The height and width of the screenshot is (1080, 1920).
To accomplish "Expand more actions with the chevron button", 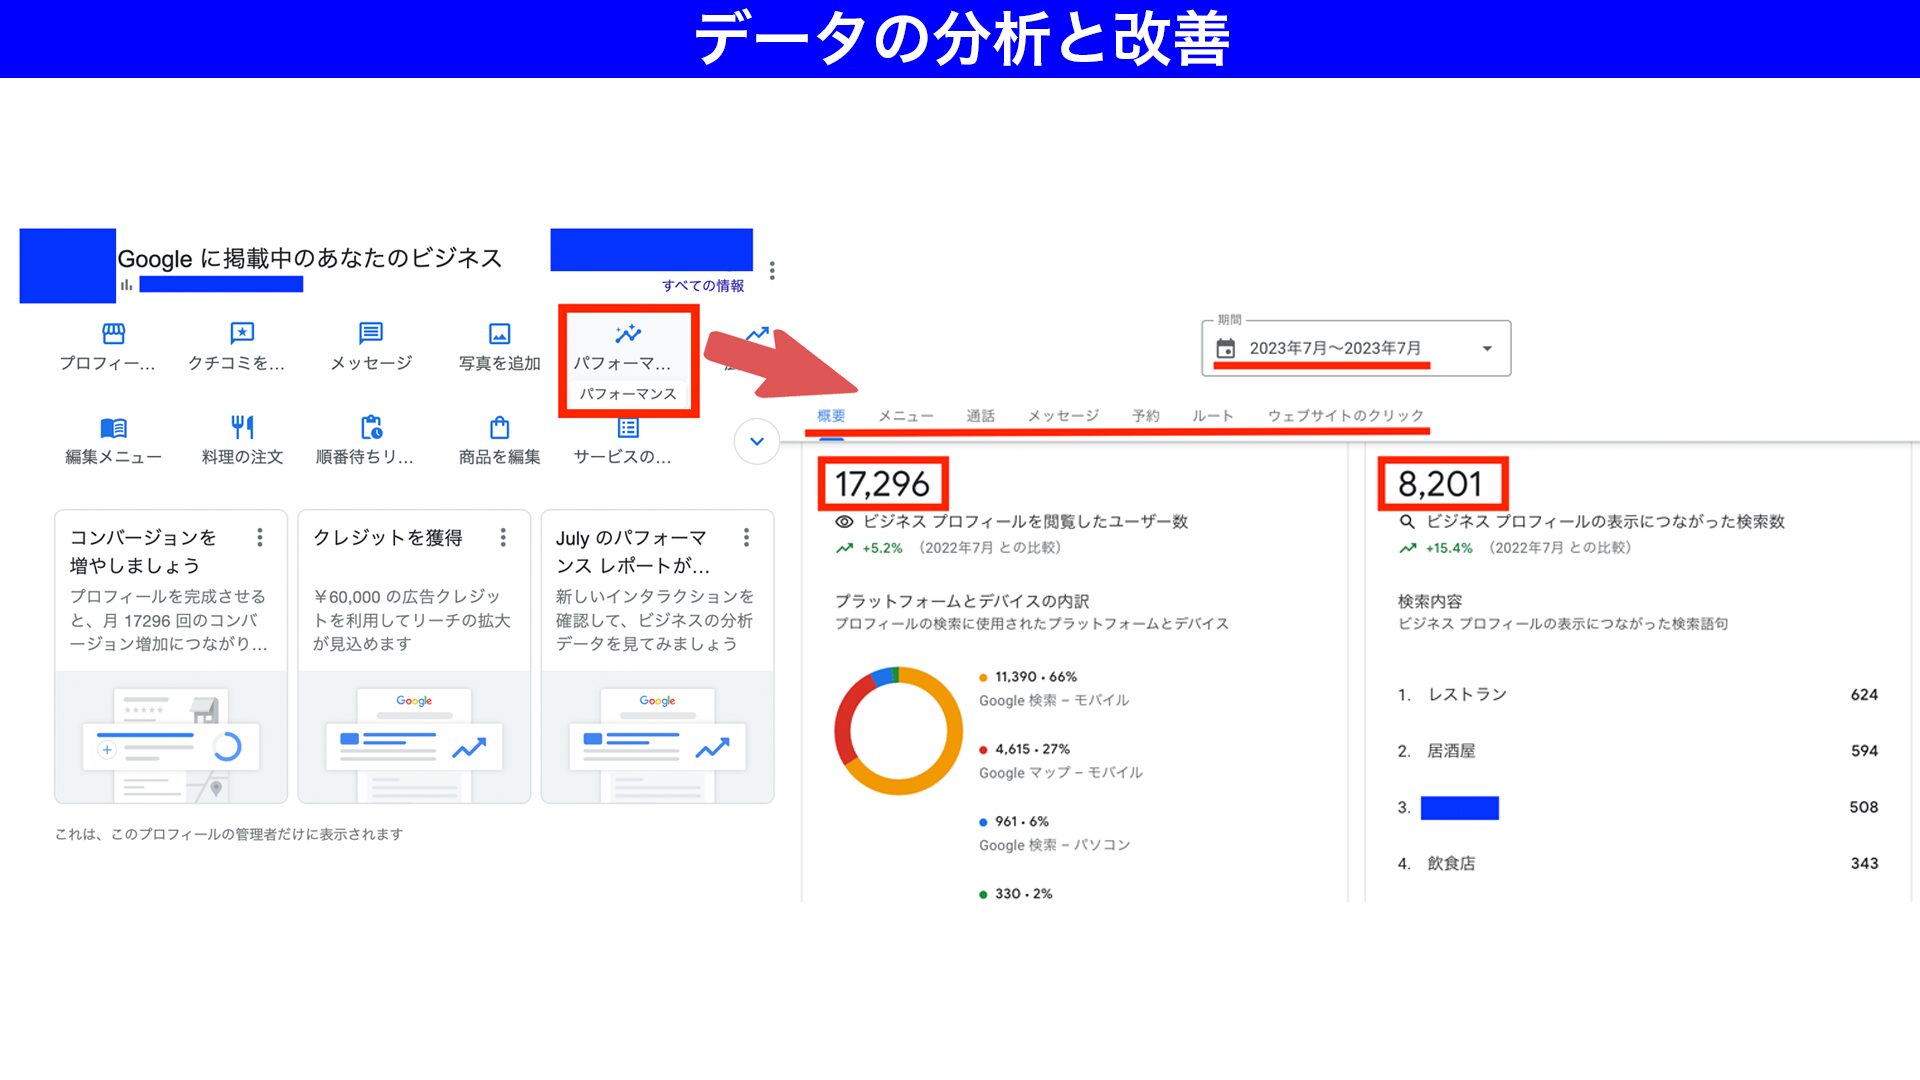I will 757,441.
